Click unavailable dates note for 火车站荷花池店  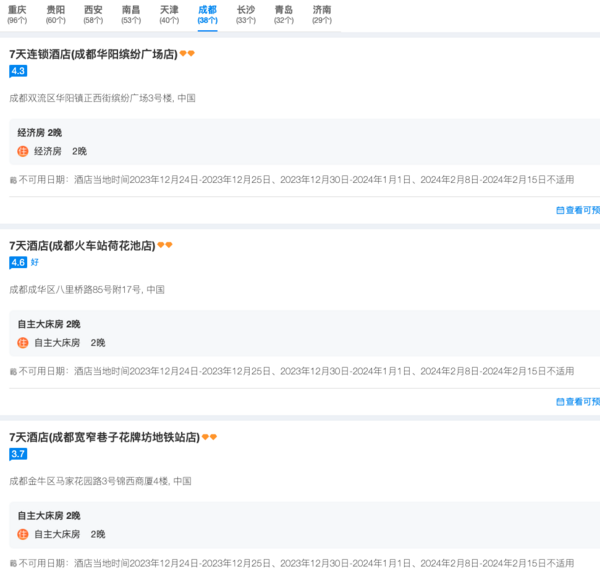(x=292, y=371)
